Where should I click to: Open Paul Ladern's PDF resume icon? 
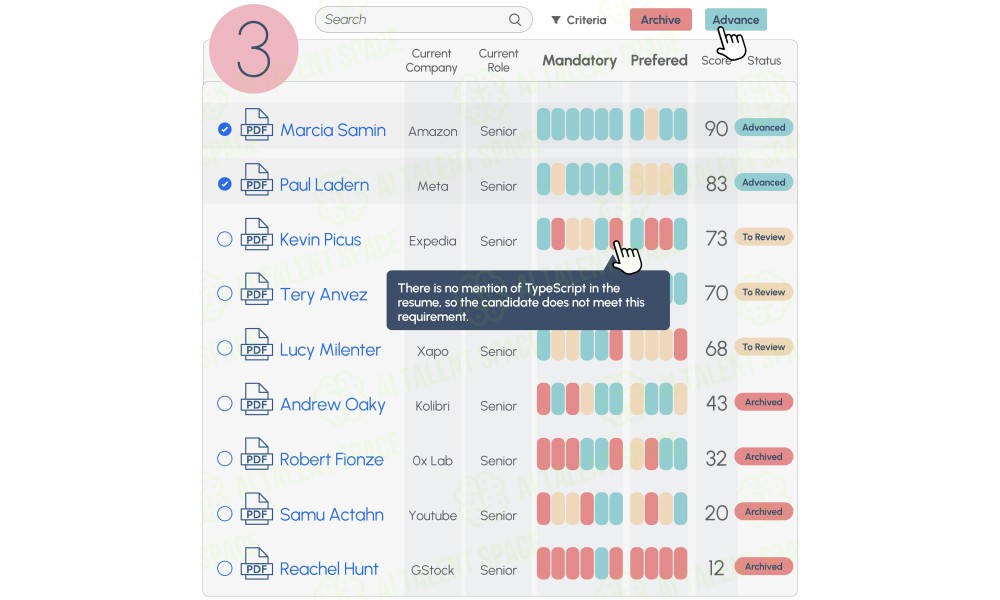[256, 179]
